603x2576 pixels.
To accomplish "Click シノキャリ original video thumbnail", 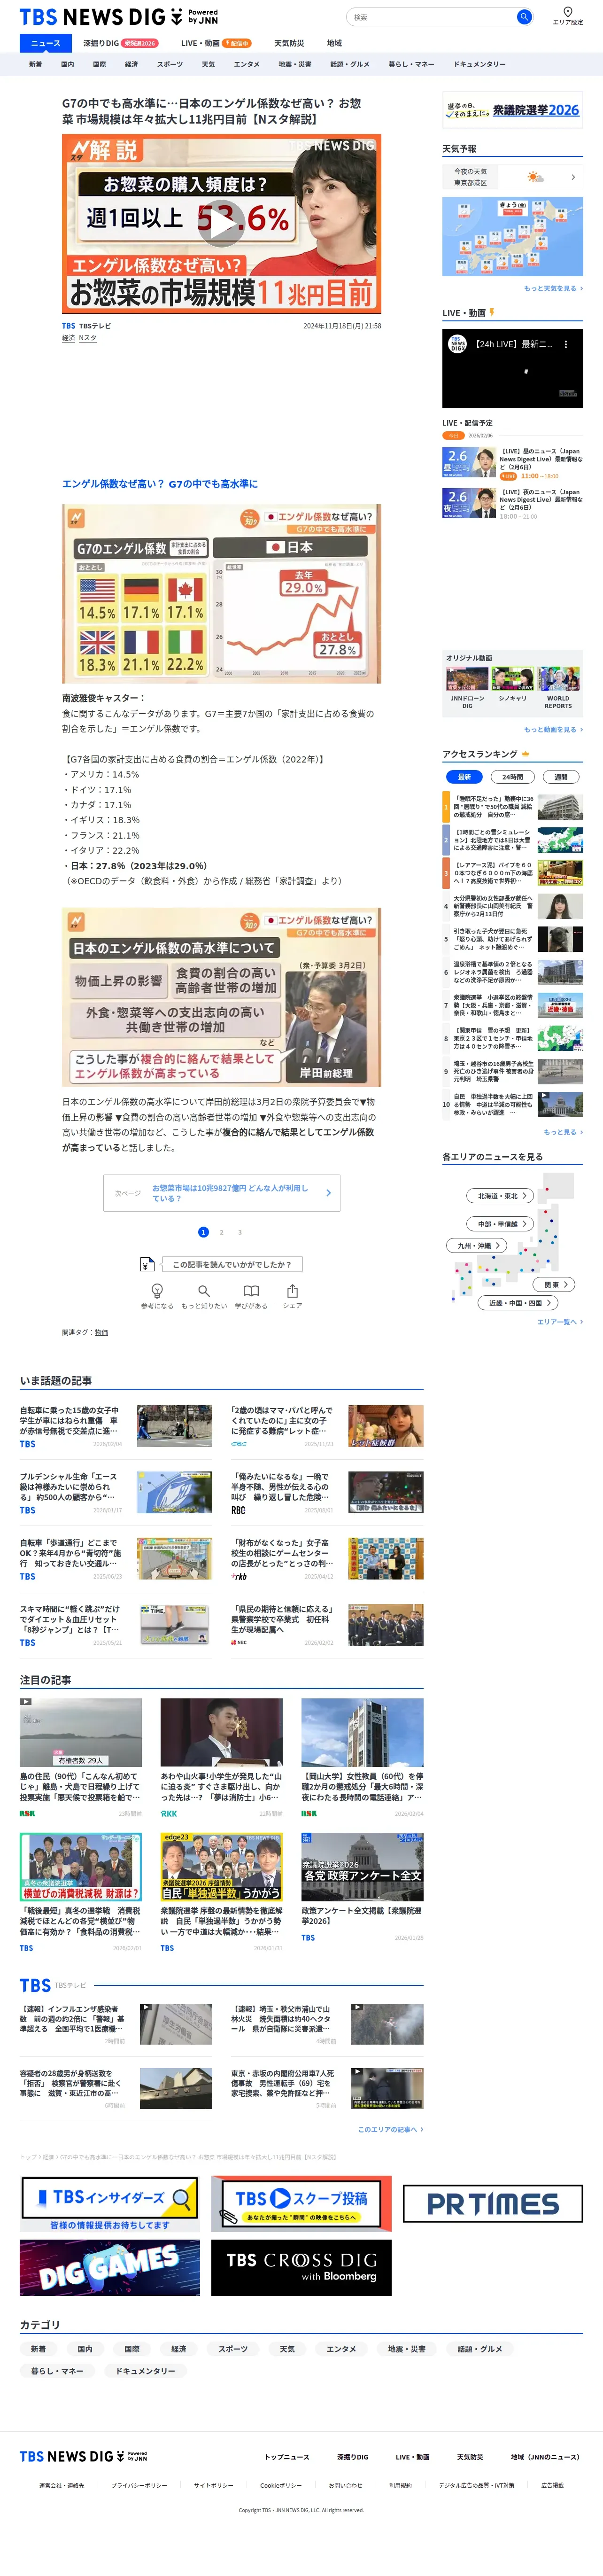I will [513, 680].
